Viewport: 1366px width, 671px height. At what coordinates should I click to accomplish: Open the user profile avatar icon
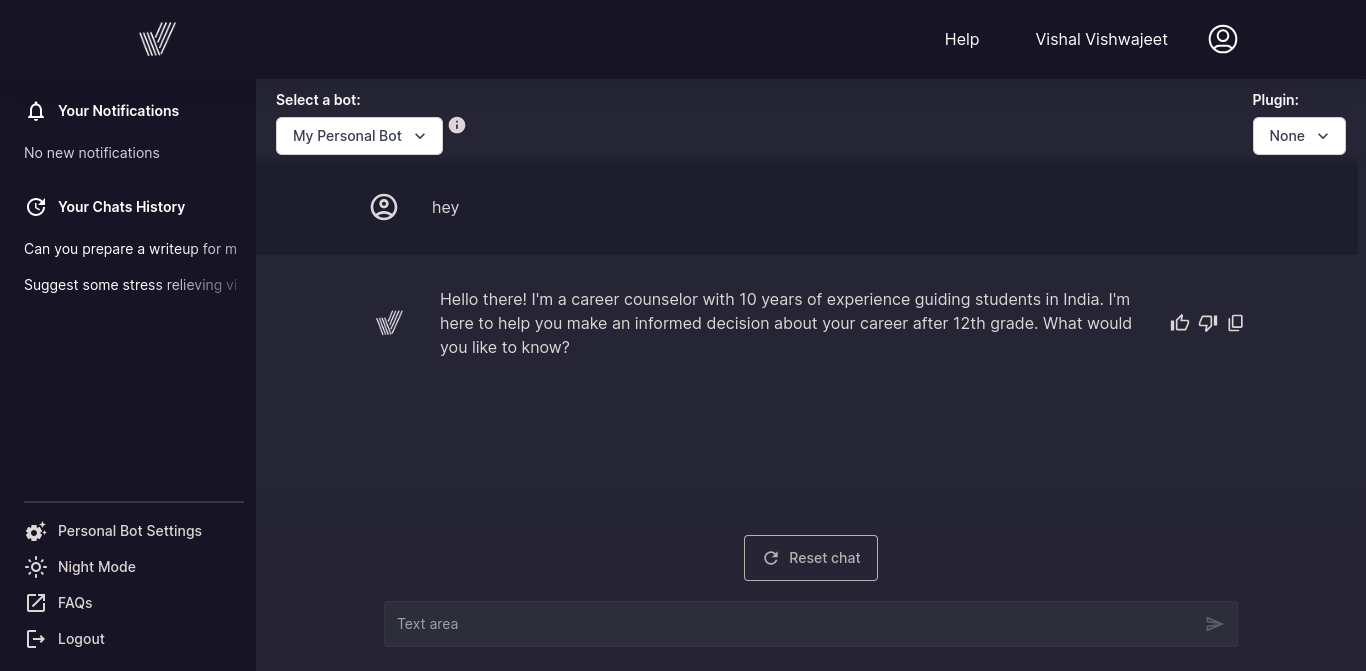tap(1223, 39)
